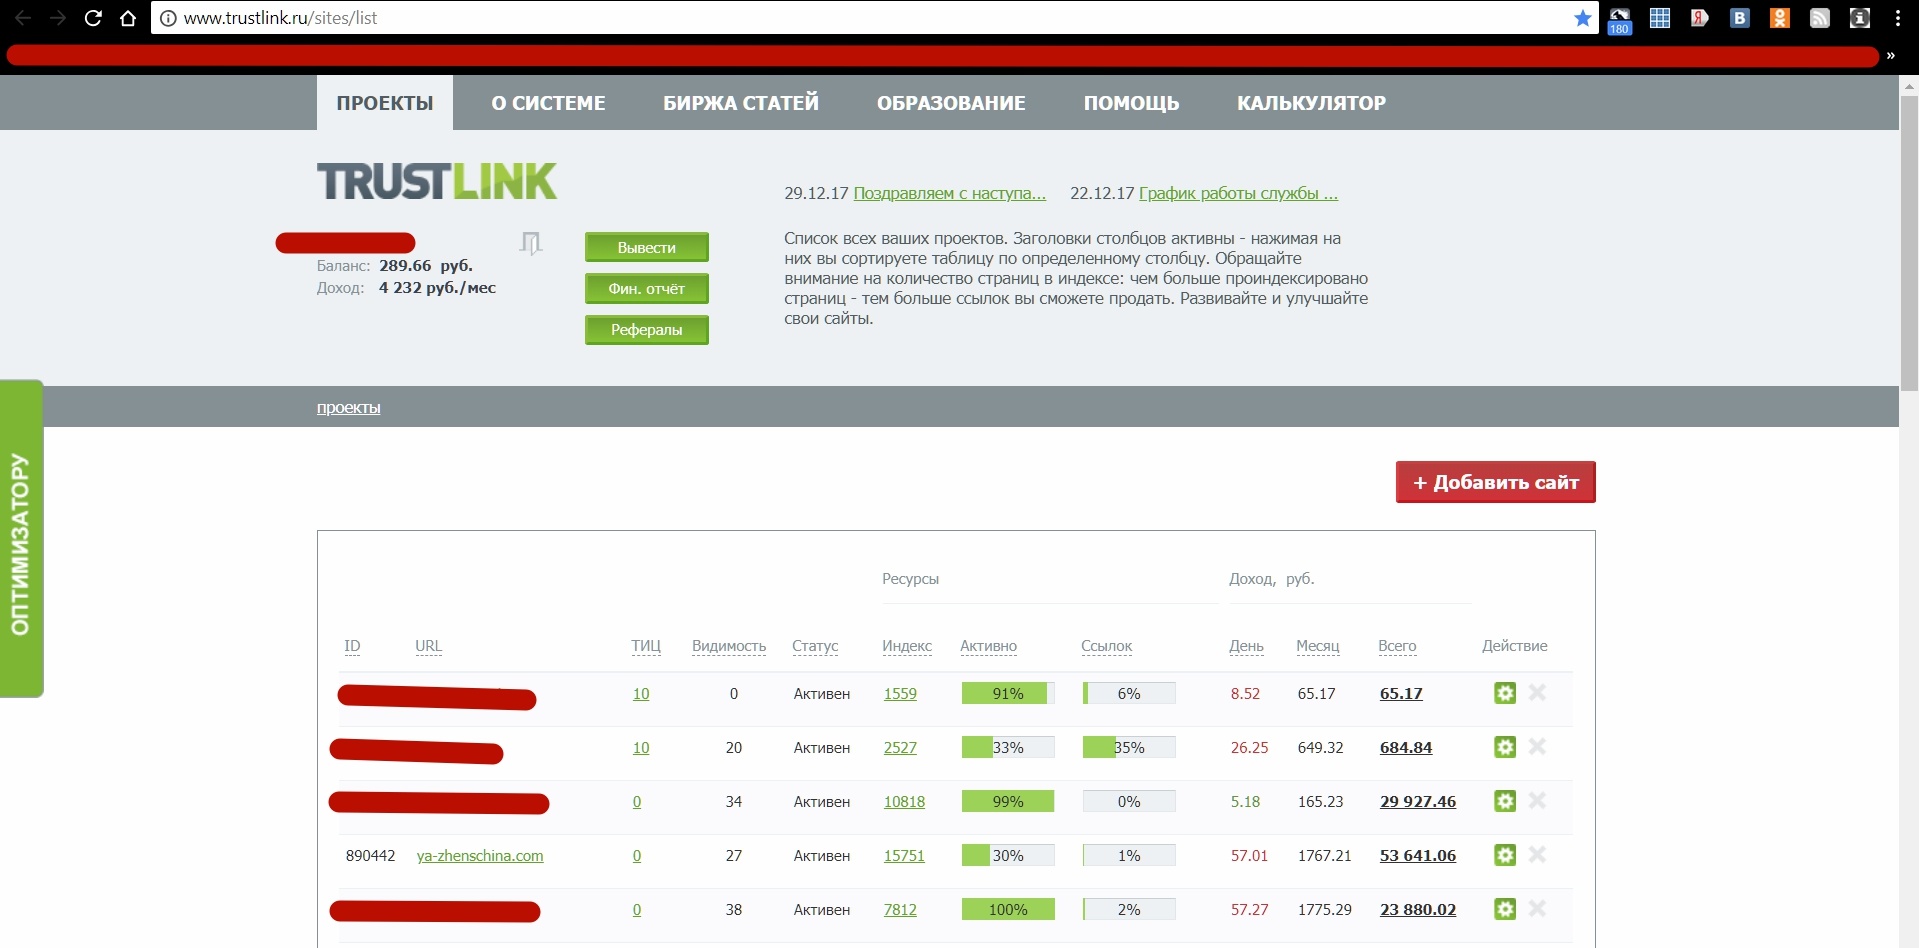The width and height of the screenshot is (1919, 948).
Task: Open the ya-zhenschina.com site link
Action: coord(480,856)
